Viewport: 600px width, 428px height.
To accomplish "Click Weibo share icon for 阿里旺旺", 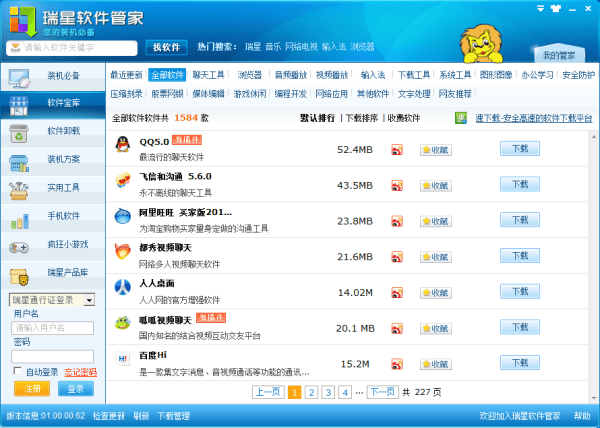I will (x=397, y=221).
